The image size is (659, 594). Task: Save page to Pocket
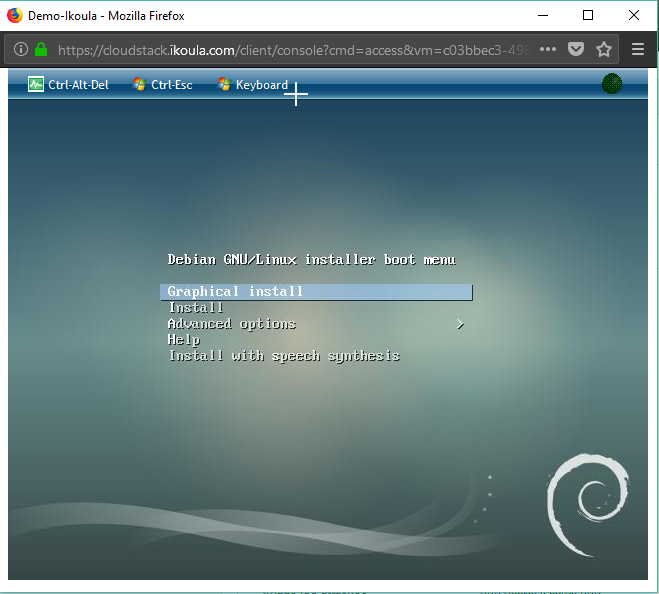(576, 49)
